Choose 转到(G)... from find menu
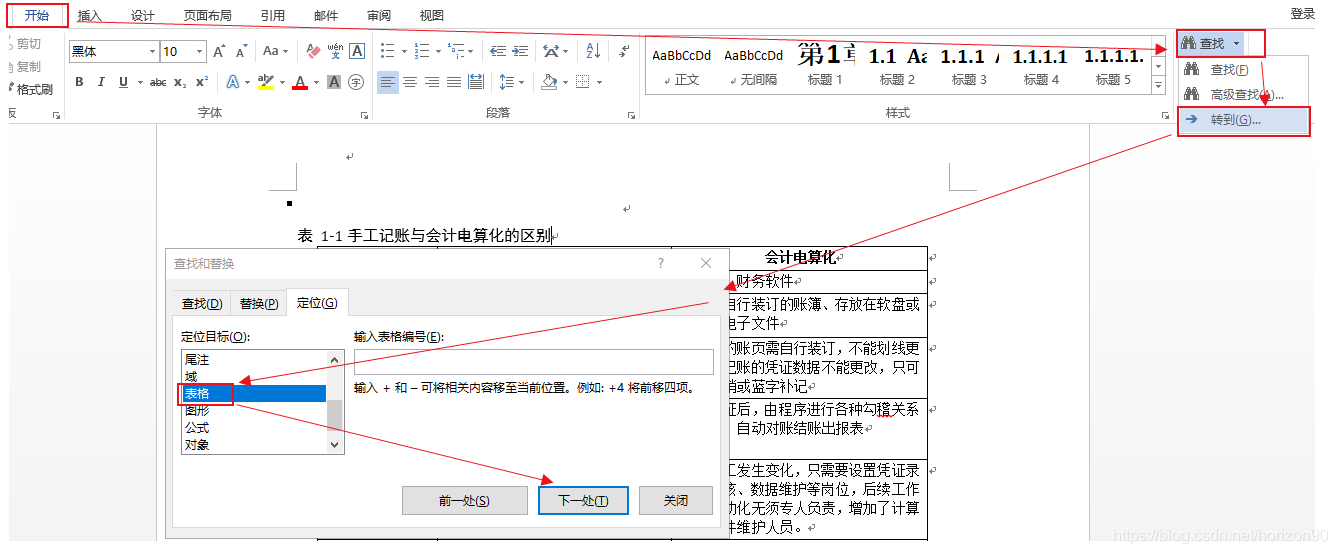Image resolution: width=1338 pixels, height=554 pixels. tap(1243, 120)
